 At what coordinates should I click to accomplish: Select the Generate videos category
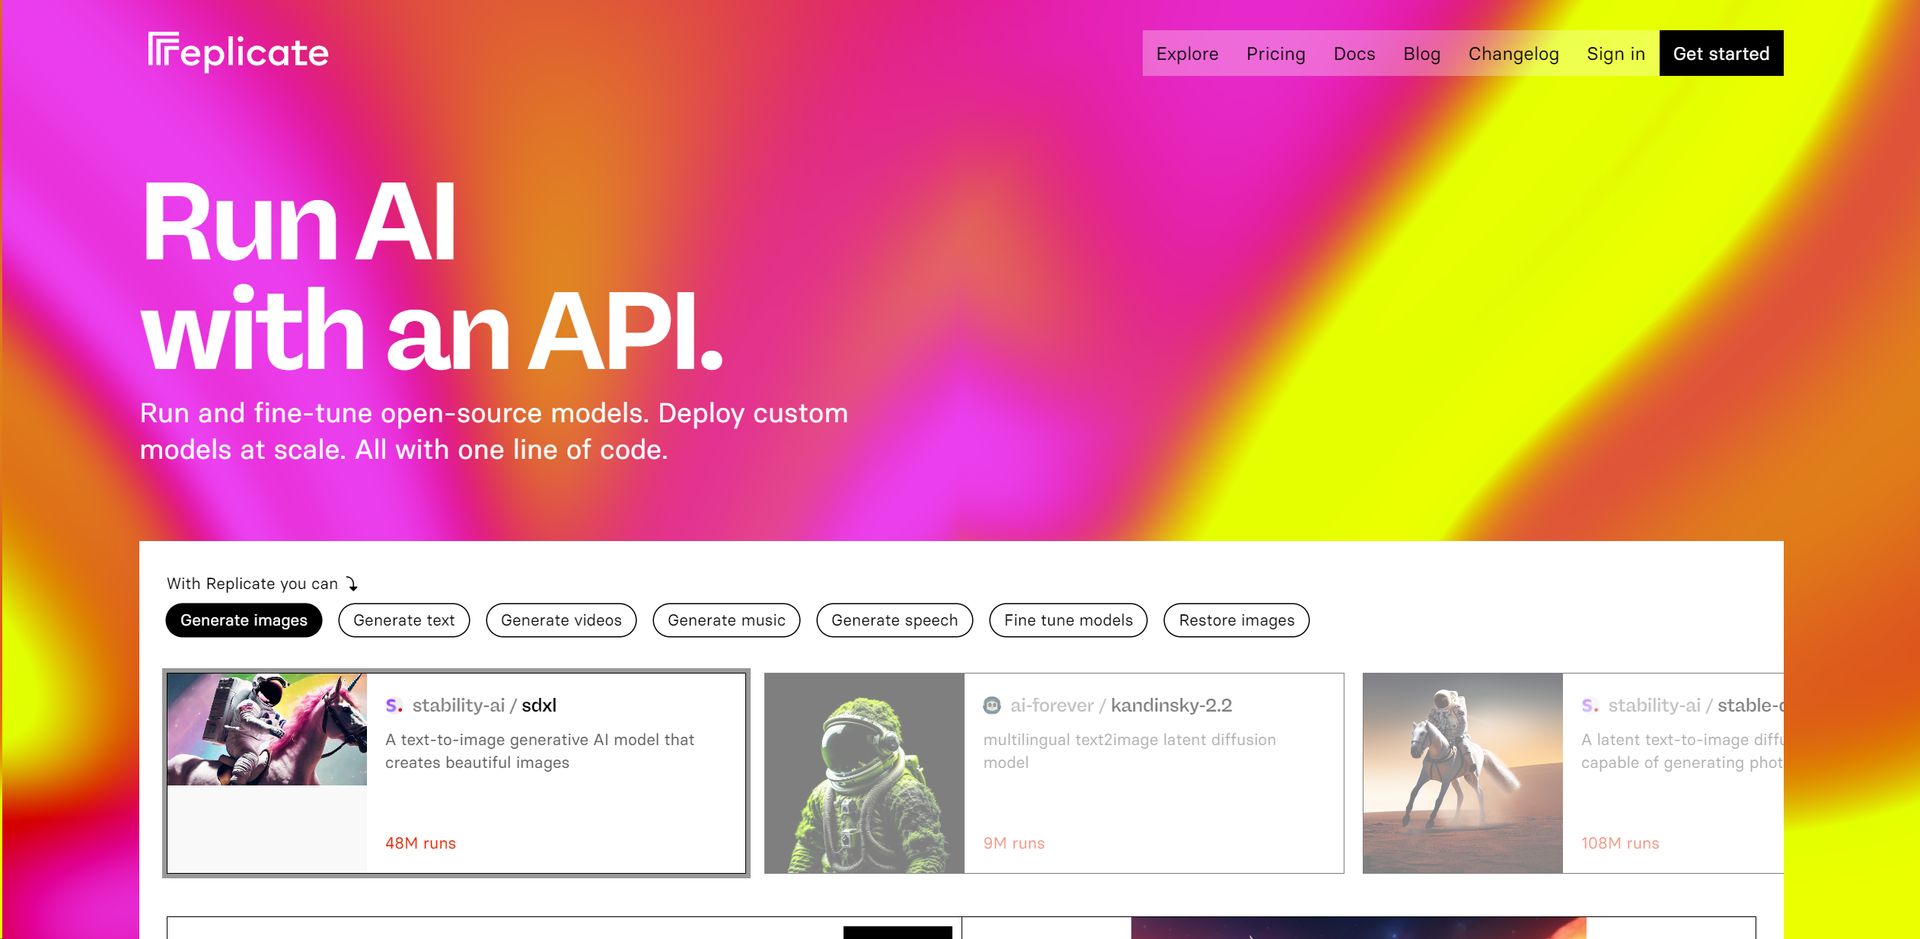(561, 620)
